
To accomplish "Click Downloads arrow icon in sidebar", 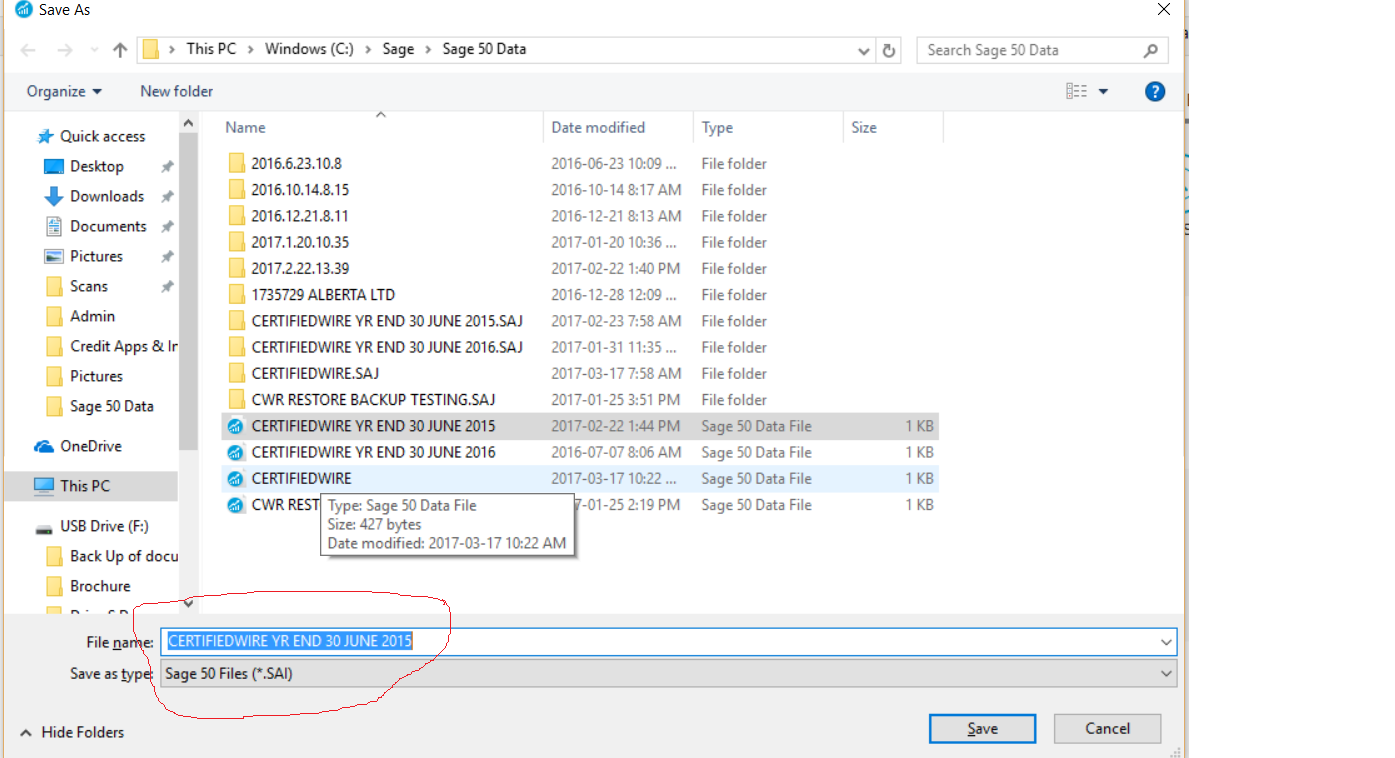I will click(x=54, y=196).
